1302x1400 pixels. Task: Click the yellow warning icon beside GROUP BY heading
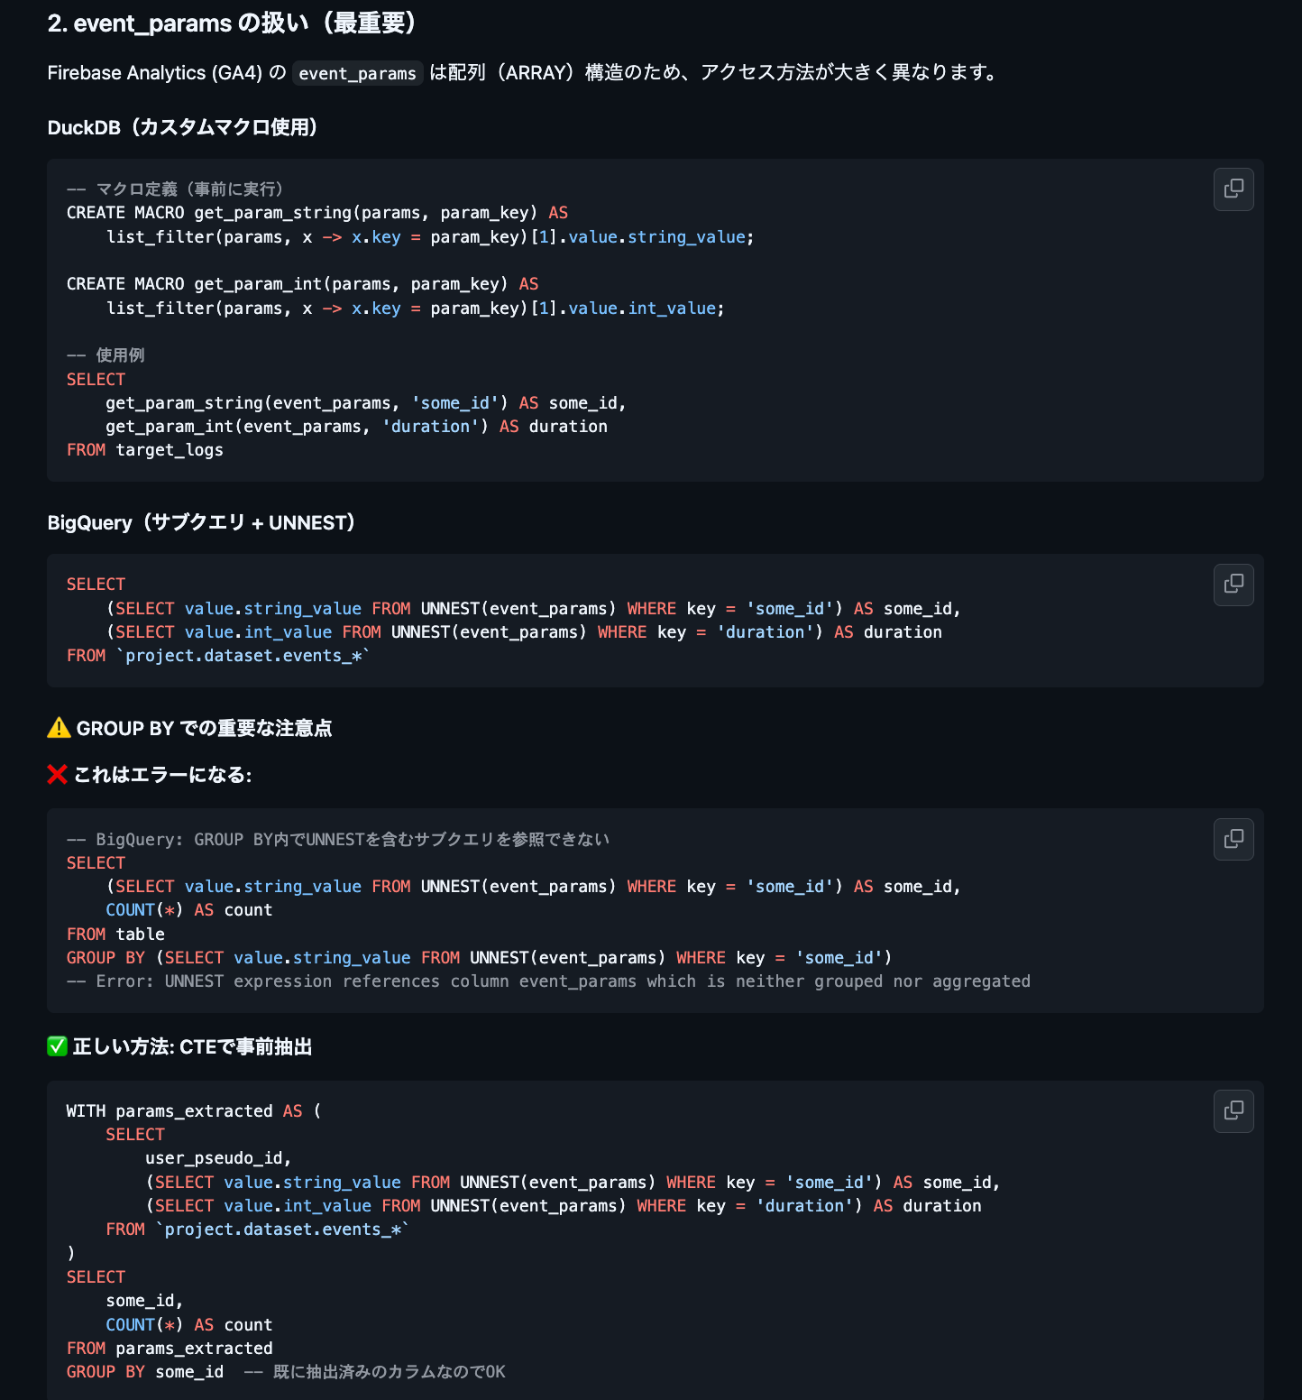click(x=59, y=728)
